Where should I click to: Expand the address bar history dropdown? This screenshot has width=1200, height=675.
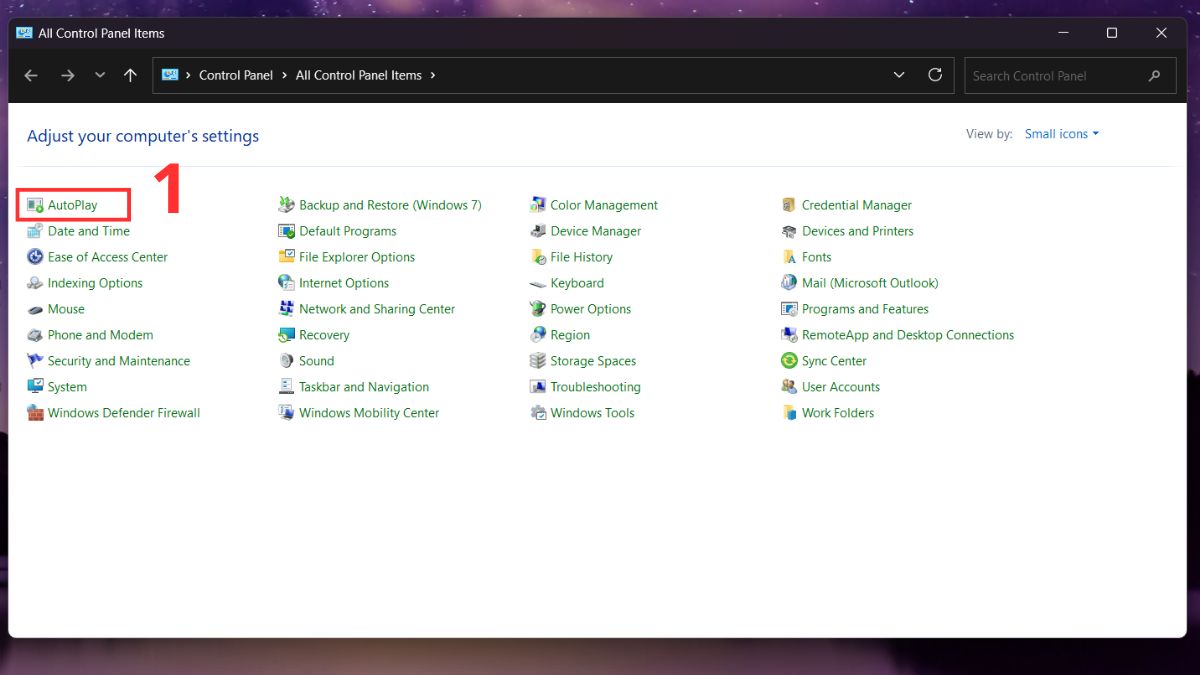pos(899,75)
